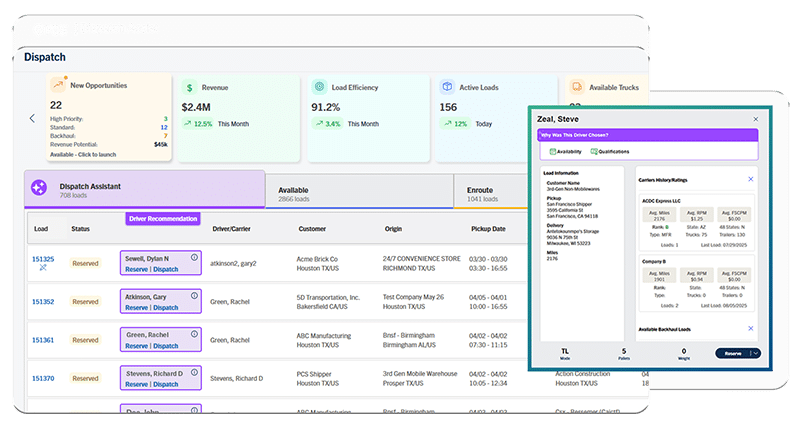Open info icon for Atkinson, Gary recommendation
The image size is (800, 427).
click(x=194, y=296)
